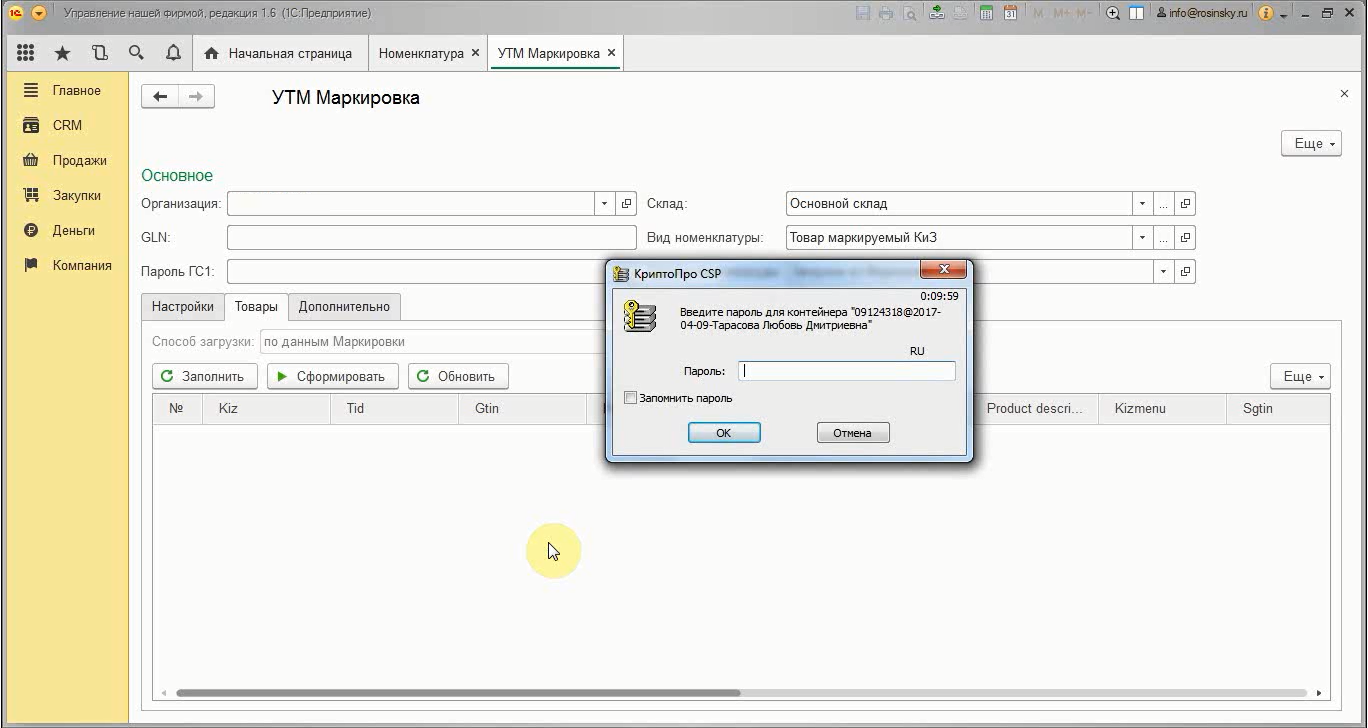Click the Kiz column header
The height and width of the screenshot is (728, 1368).
[x=266, y=408]
